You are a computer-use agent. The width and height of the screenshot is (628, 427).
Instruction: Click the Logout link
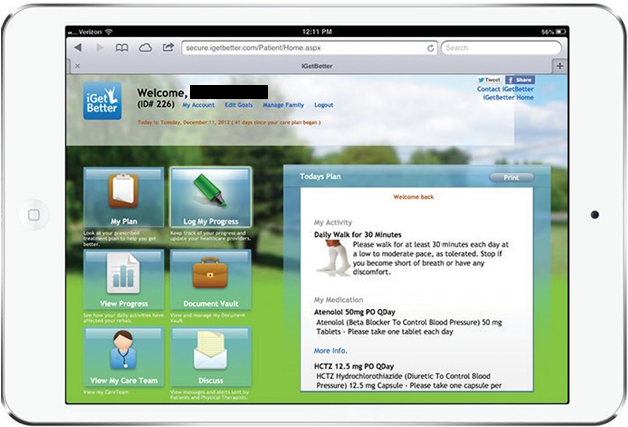(x=324, y=105)
